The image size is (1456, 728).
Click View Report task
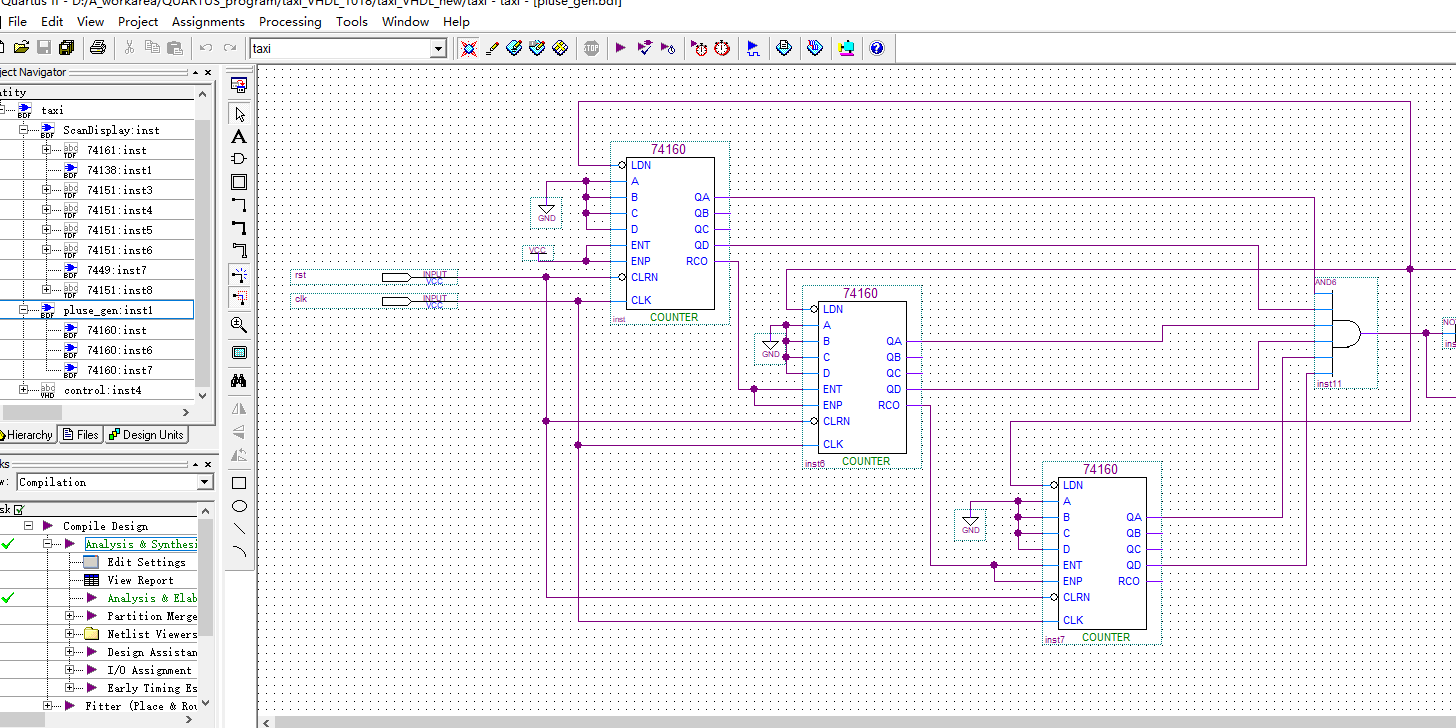tap(140, 580)
